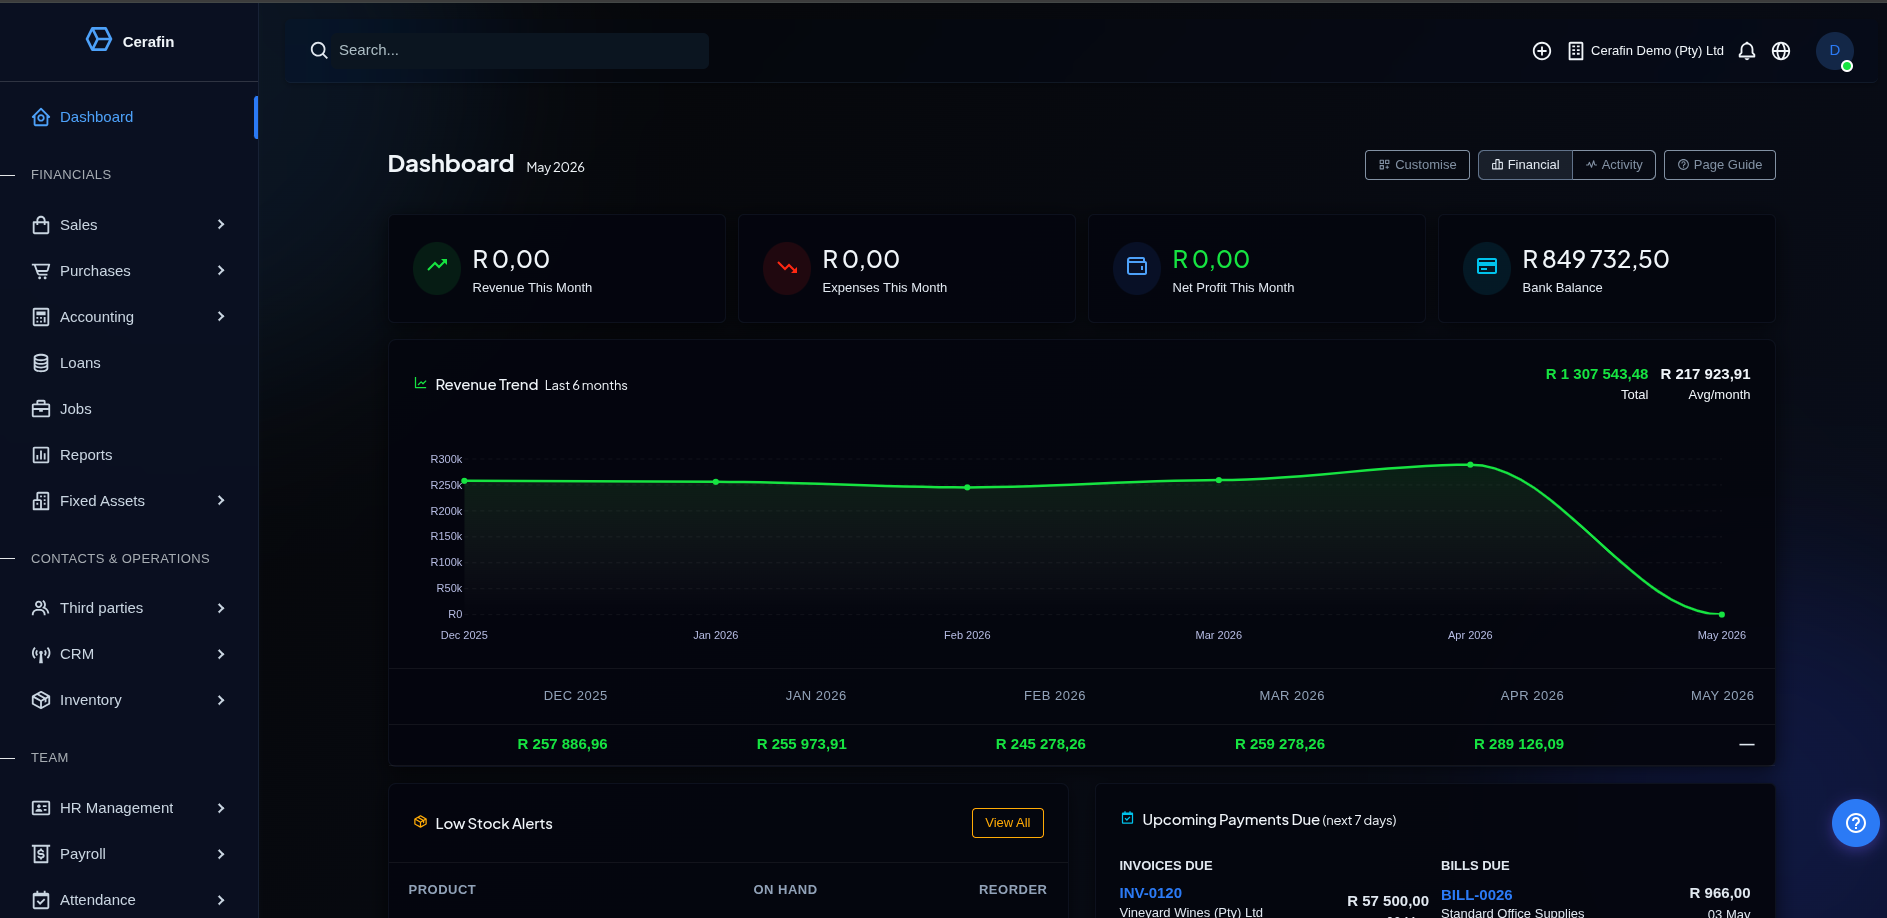Select Cerafin Demo (Pty) Ltd company switcher

1646,51
